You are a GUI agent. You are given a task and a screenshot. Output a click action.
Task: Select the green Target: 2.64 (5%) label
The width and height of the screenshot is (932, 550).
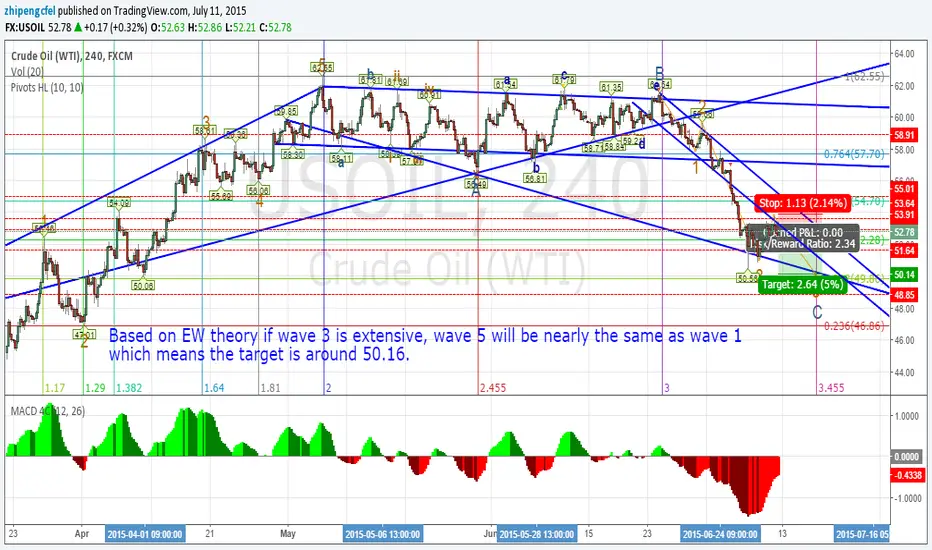coord(802,284)
